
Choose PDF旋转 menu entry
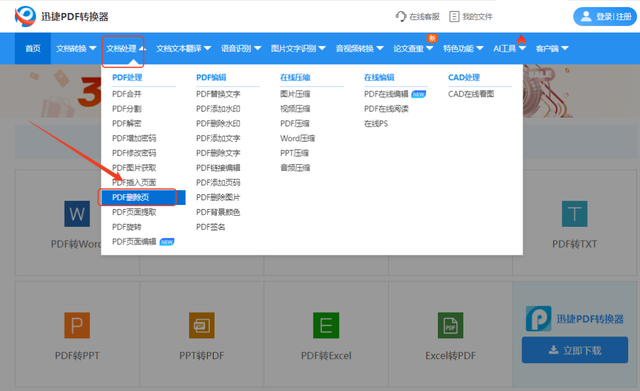click(x=127, y=227)
